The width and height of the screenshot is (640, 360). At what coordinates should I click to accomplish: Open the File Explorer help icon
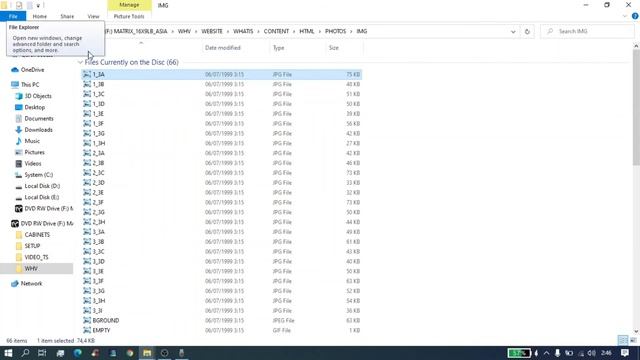click(x=635, y=16)
